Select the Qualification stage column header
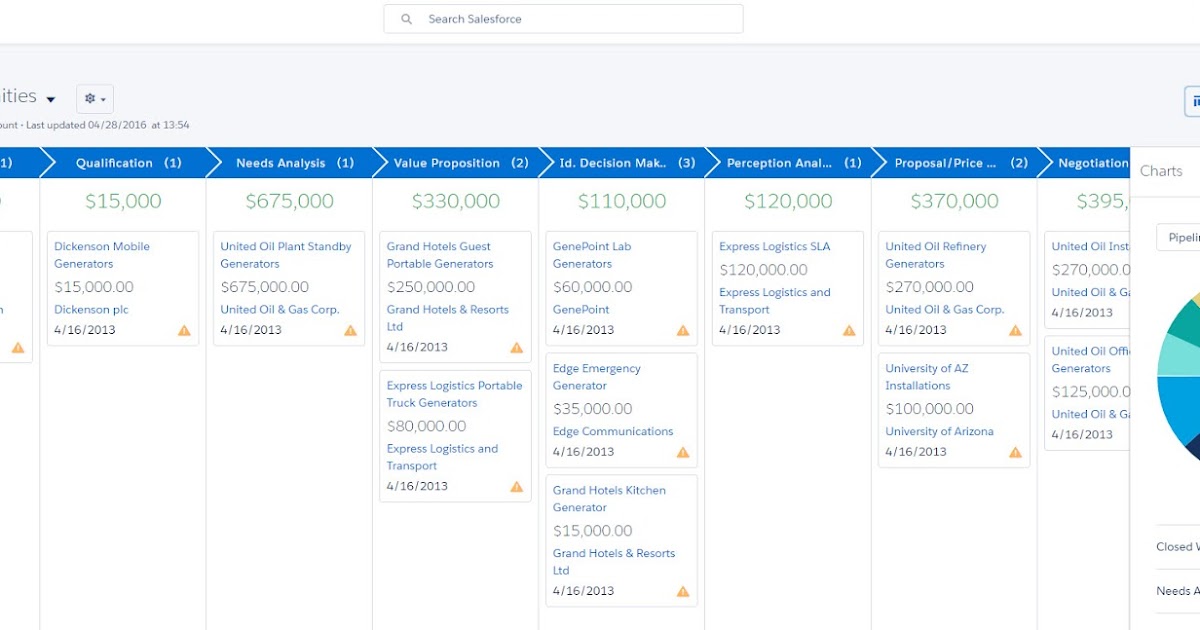Image resolution: width=1200 pixels, height=630 pixels. pos(122,162)
